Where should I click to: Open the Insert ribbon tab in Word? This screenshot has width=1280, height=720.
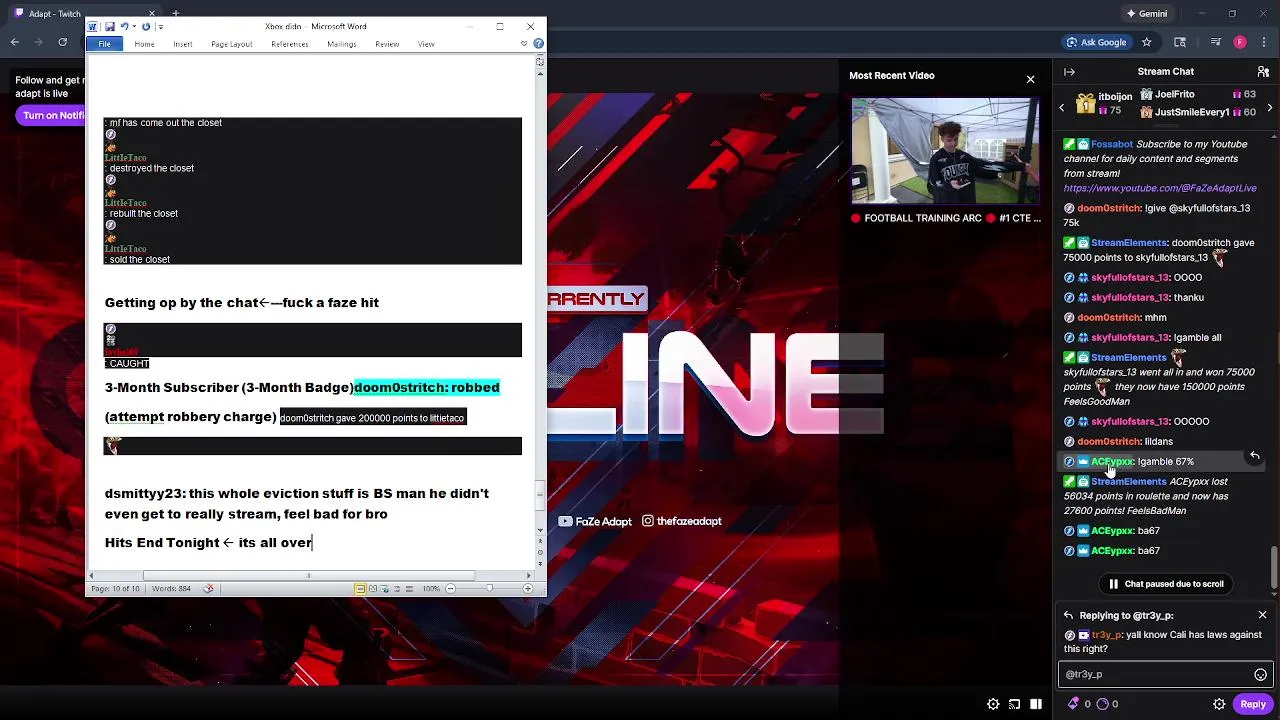click(x=182, y=44)
